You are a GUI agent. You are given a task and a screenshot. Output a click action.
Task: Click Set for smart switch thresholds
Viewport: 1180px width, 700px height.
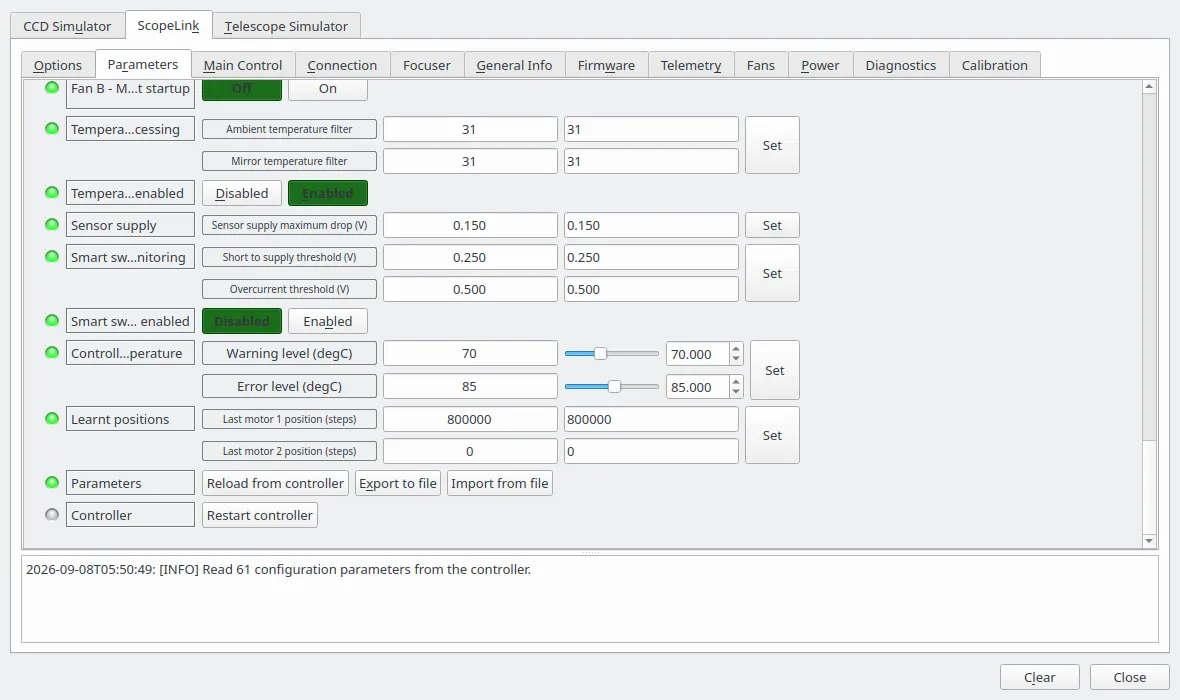[772, 273]
